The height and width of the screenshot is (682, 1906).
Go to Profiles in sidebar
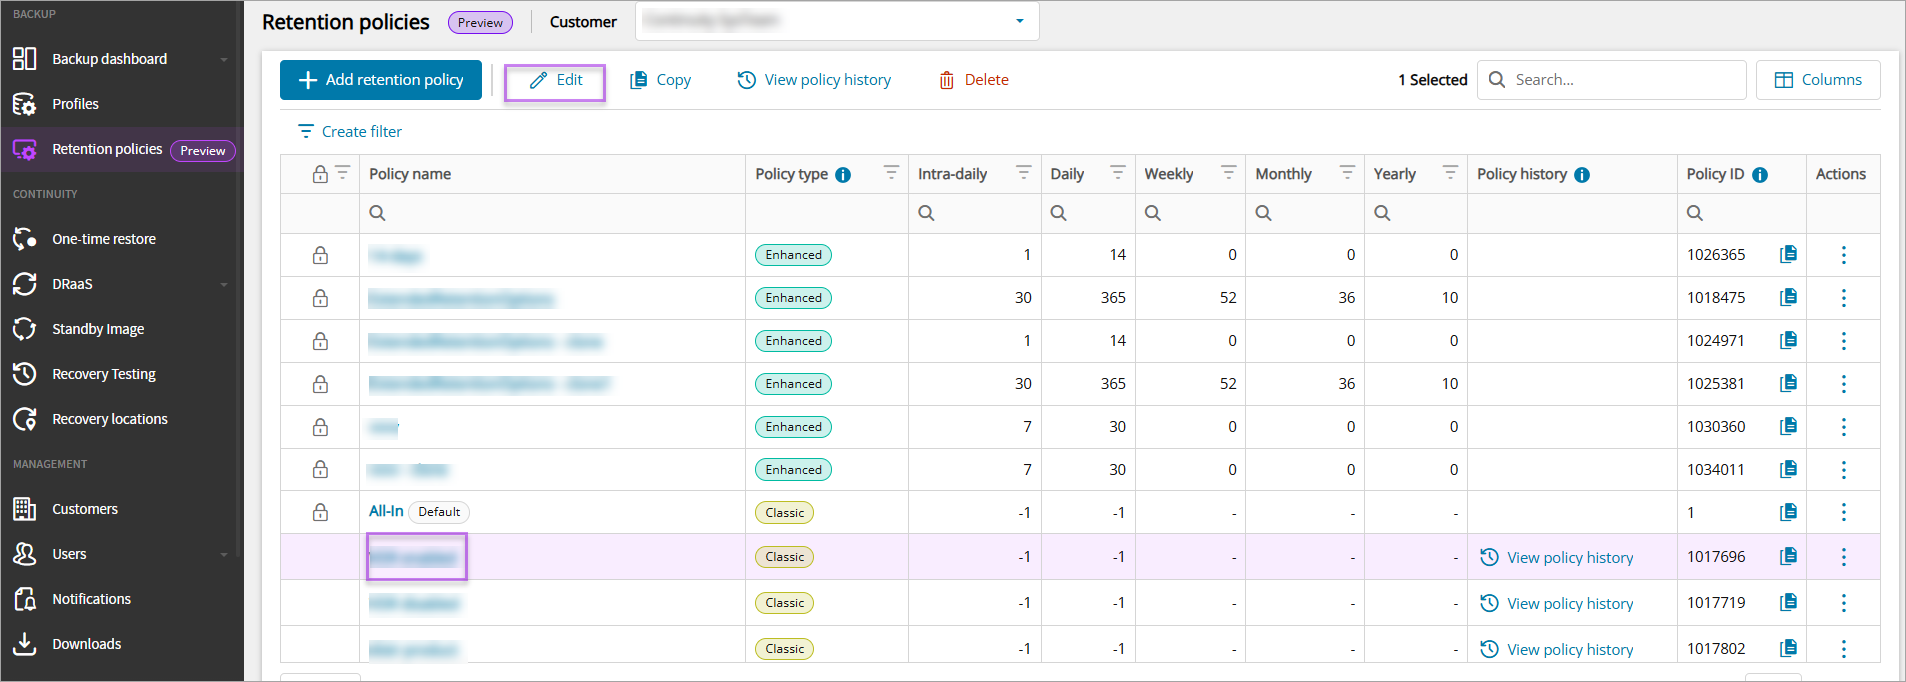pyautogui.click(x=75, y=104)
